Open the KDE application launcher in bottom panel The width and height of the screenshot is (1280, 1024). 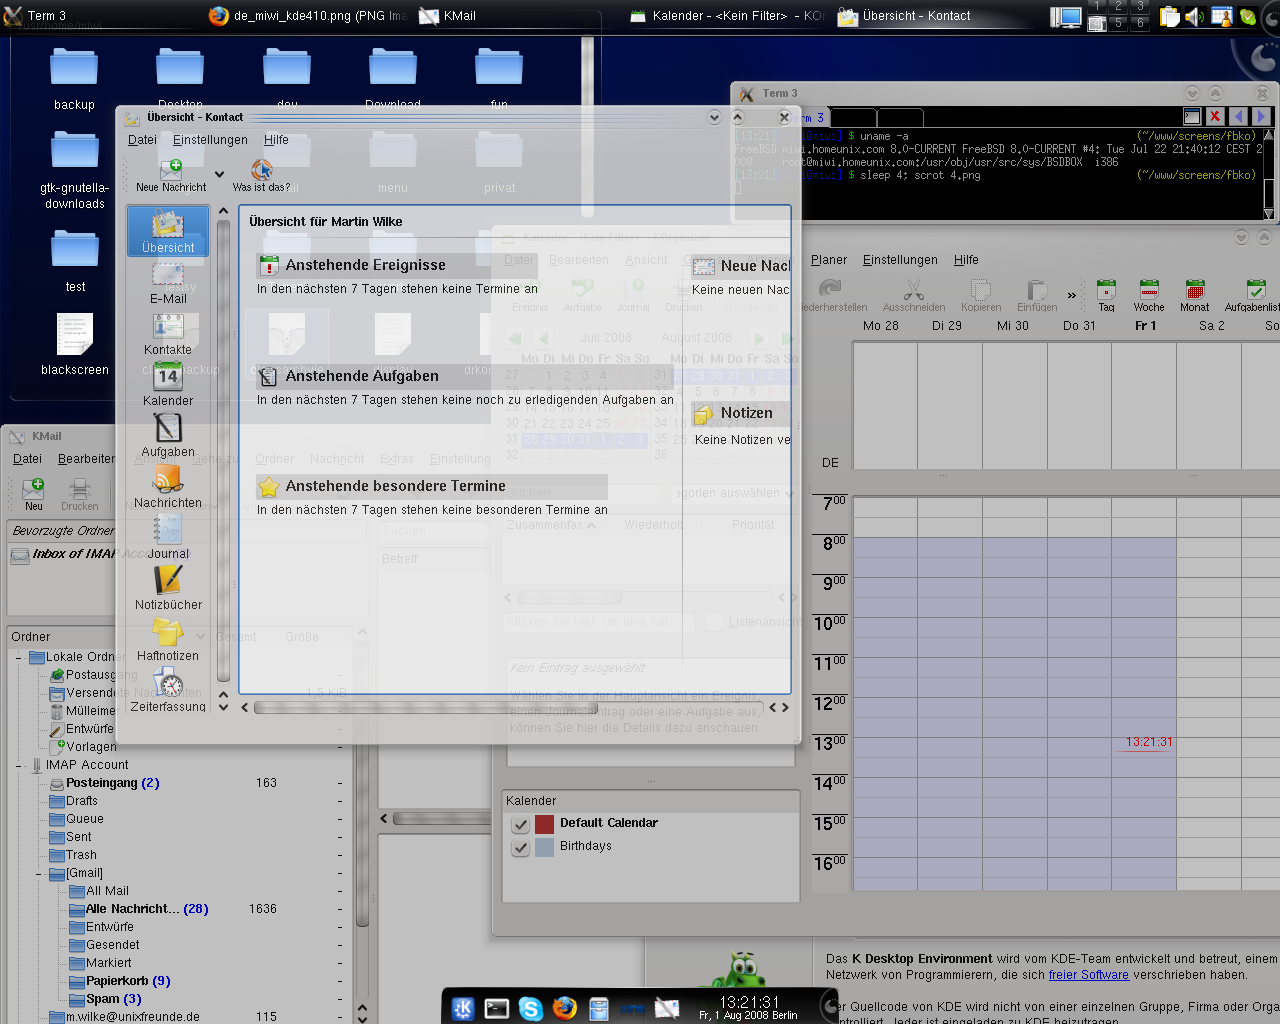coord(463,1008)
